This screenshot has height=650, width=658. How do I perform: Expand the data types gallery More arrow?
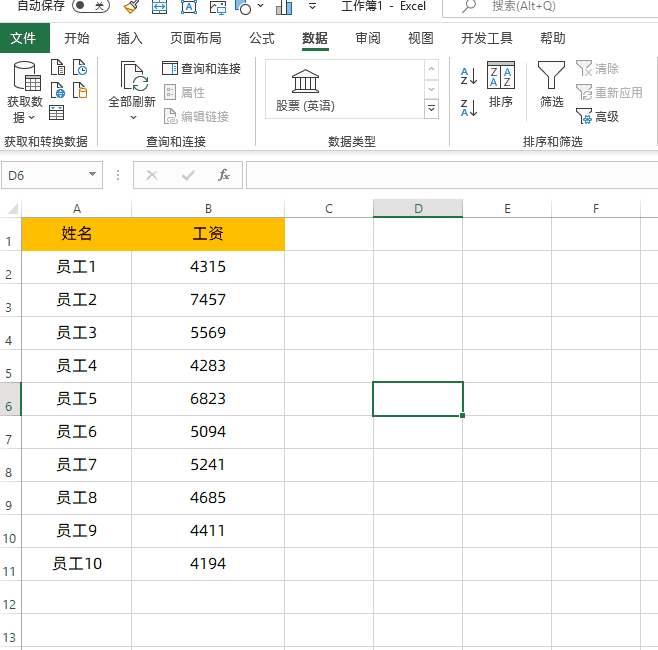click(x=431, y=109)
